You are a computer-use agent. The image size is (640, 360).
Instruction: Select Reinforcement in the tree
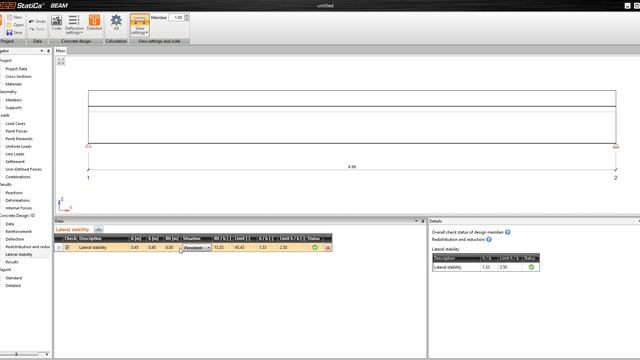(18, 231)
